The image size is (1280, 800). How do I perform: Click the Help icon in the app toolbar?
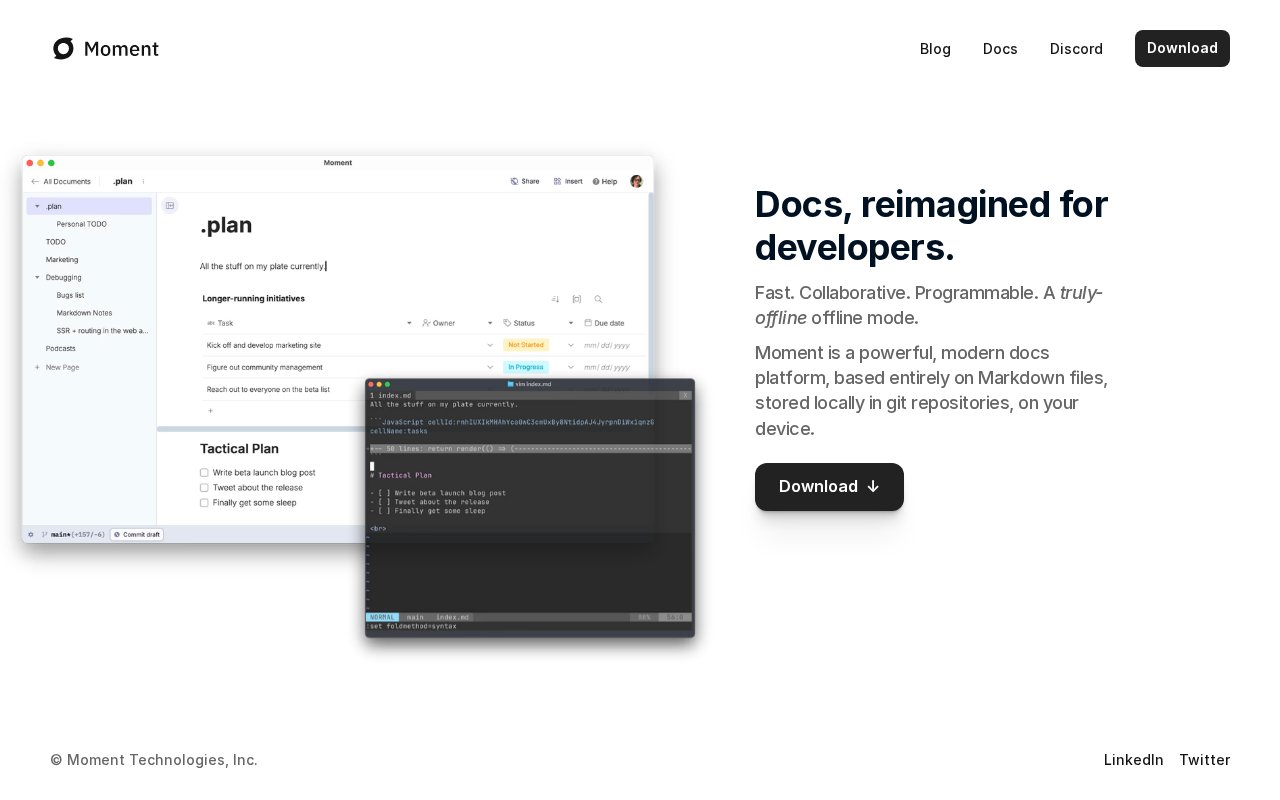pos(596,181)
